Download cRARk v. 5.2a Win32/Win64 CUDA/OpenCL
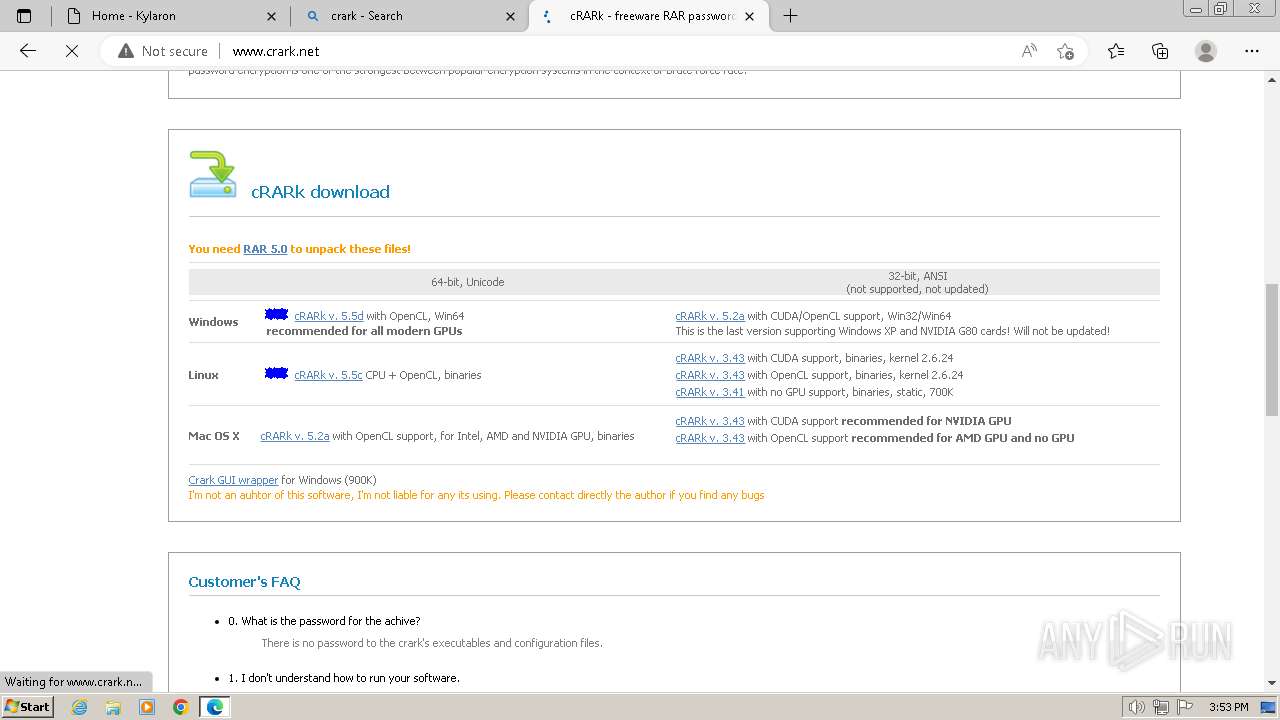This screenshot has height=720, width=1280. 710,316
